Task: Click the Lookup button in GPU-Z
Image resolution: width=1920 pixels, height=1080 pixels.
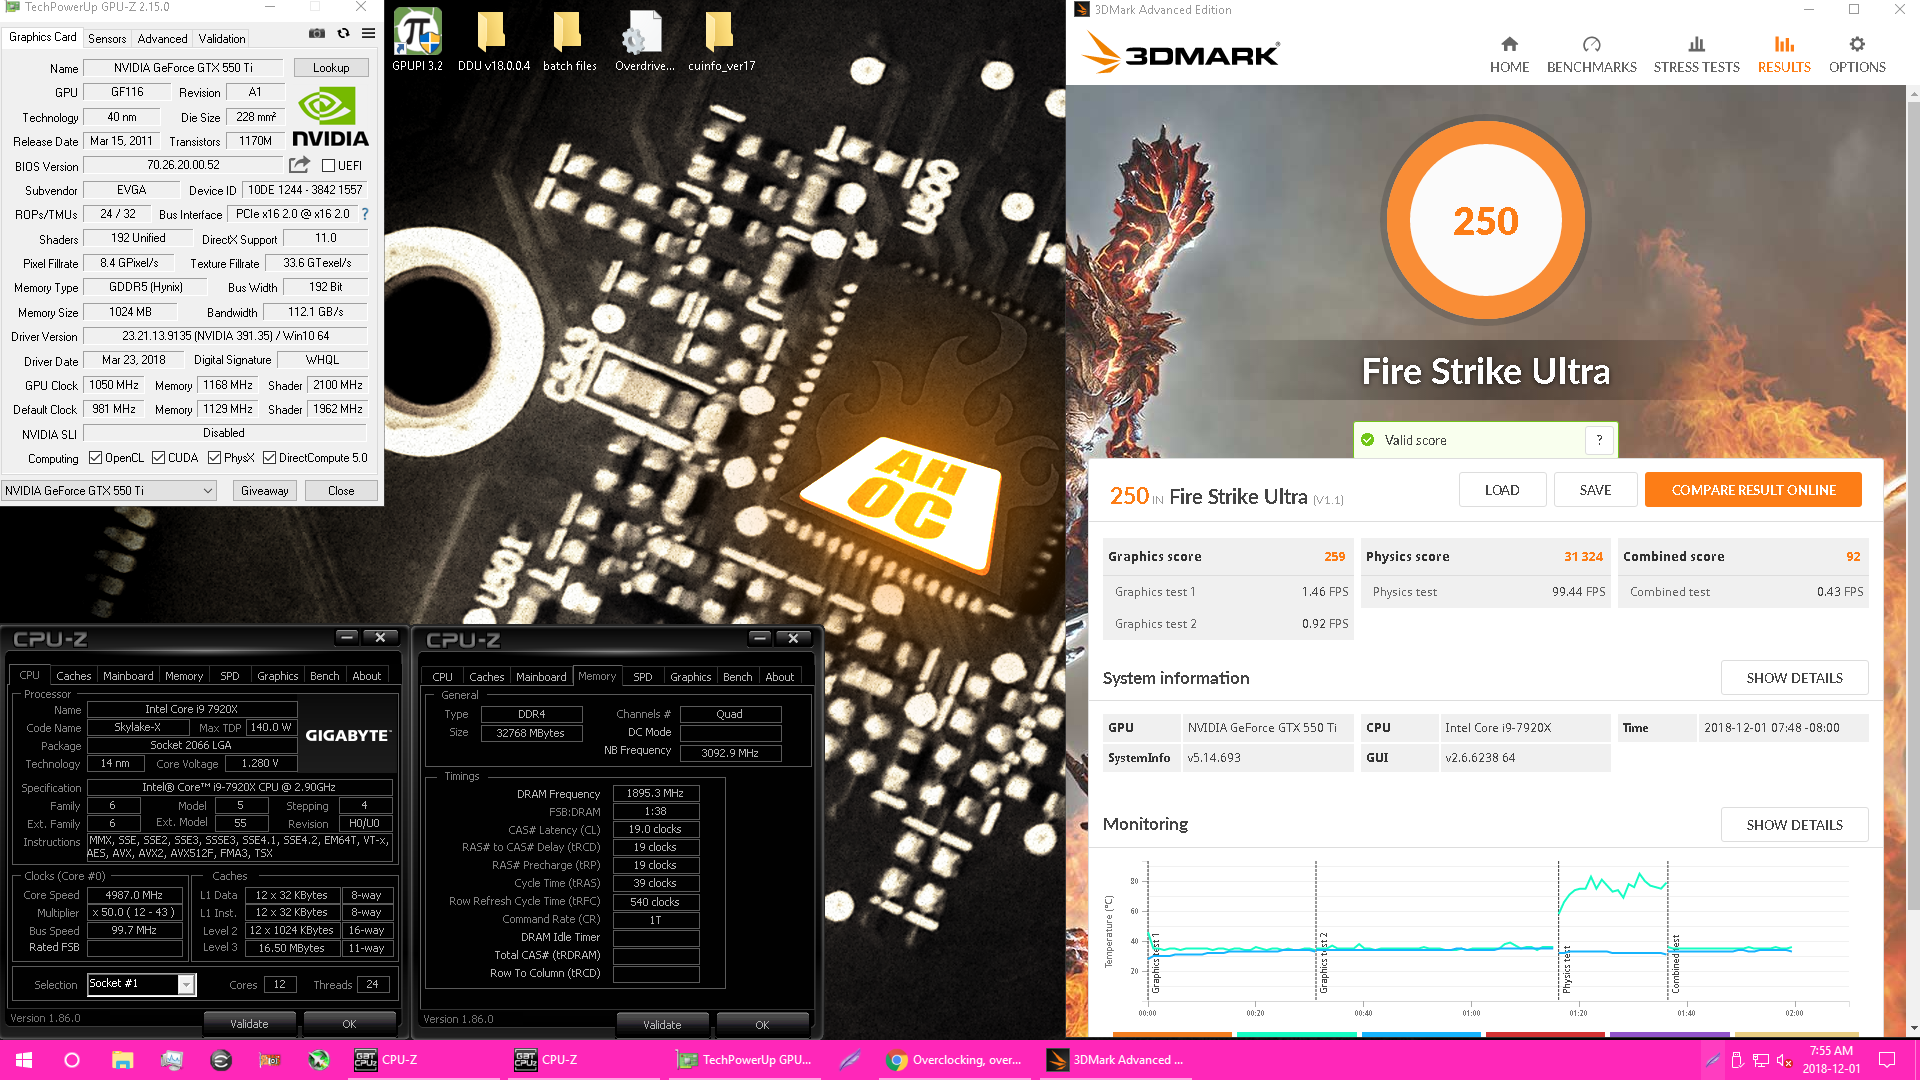Action: click(331, 68)
